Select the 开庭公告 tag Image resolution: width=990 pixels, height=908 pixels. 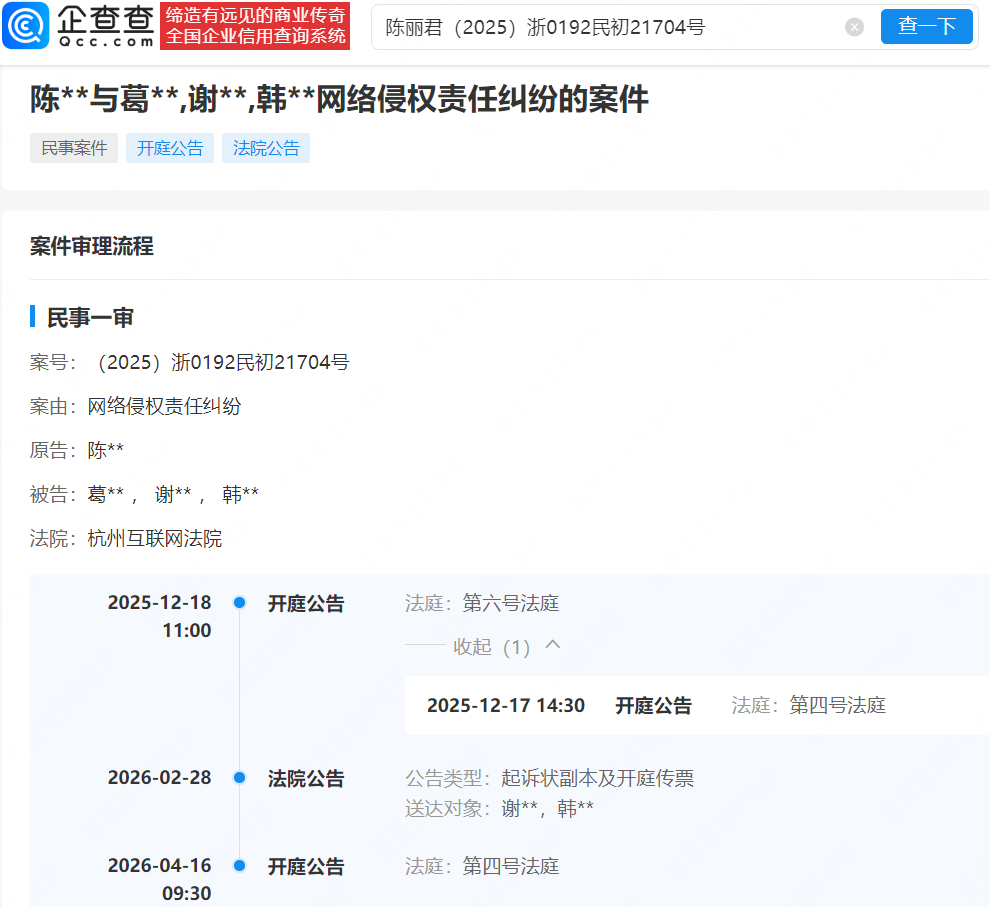pos(169,147)
